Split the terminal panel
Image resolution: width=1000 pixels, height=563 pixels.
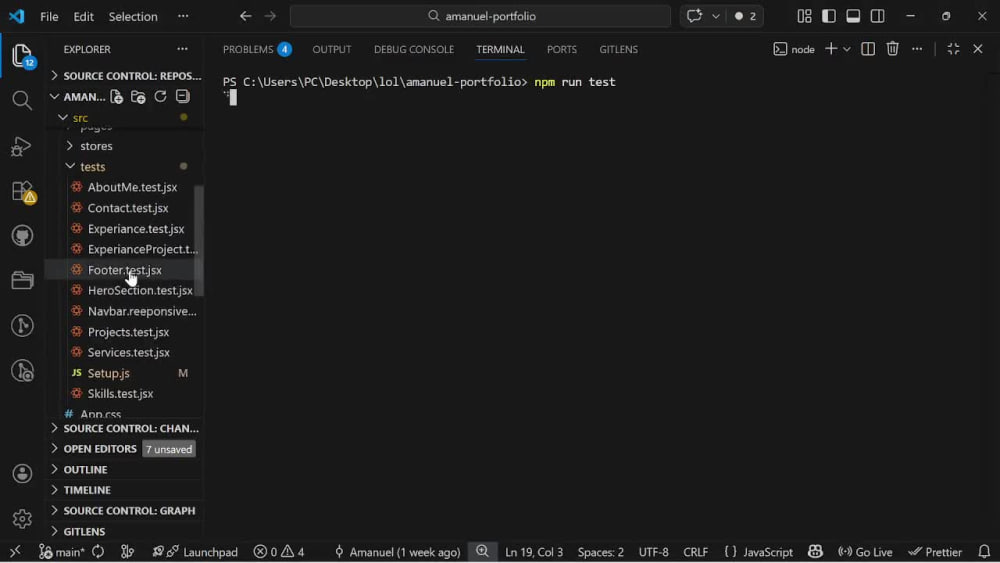(x=868, y=49)
